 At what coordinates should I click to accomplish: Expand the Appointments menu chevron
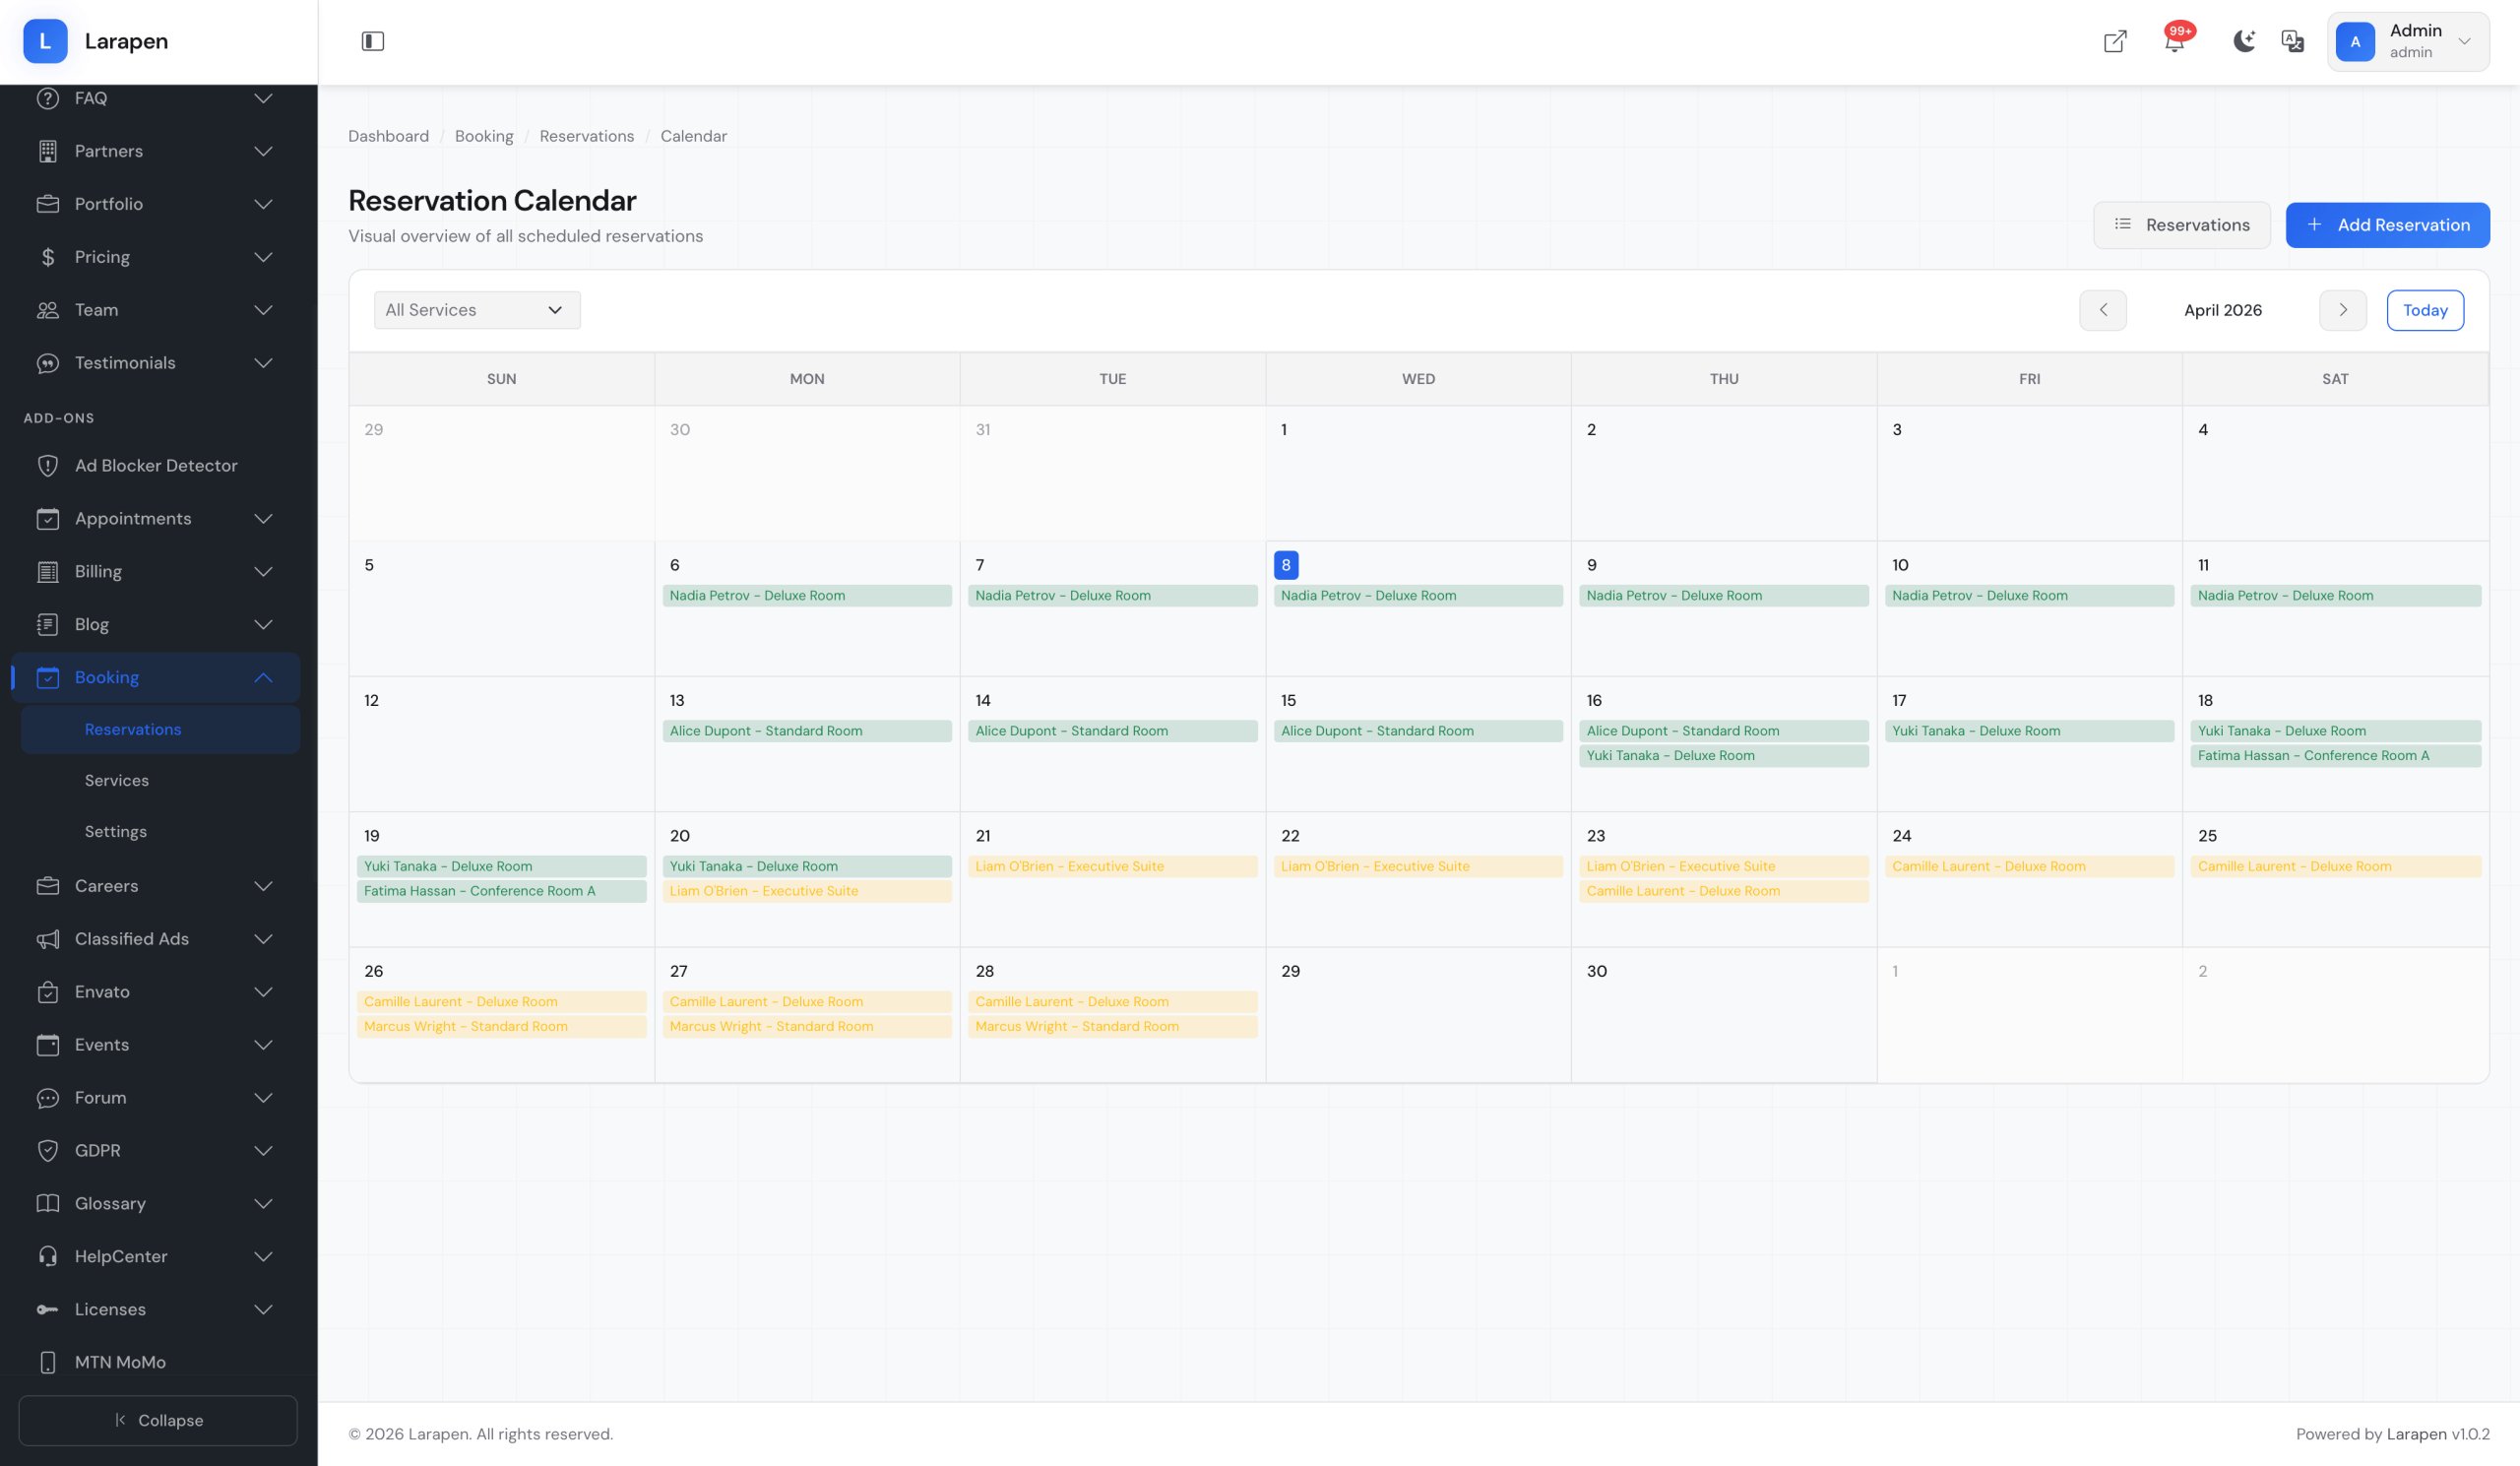tap(263, 518)
